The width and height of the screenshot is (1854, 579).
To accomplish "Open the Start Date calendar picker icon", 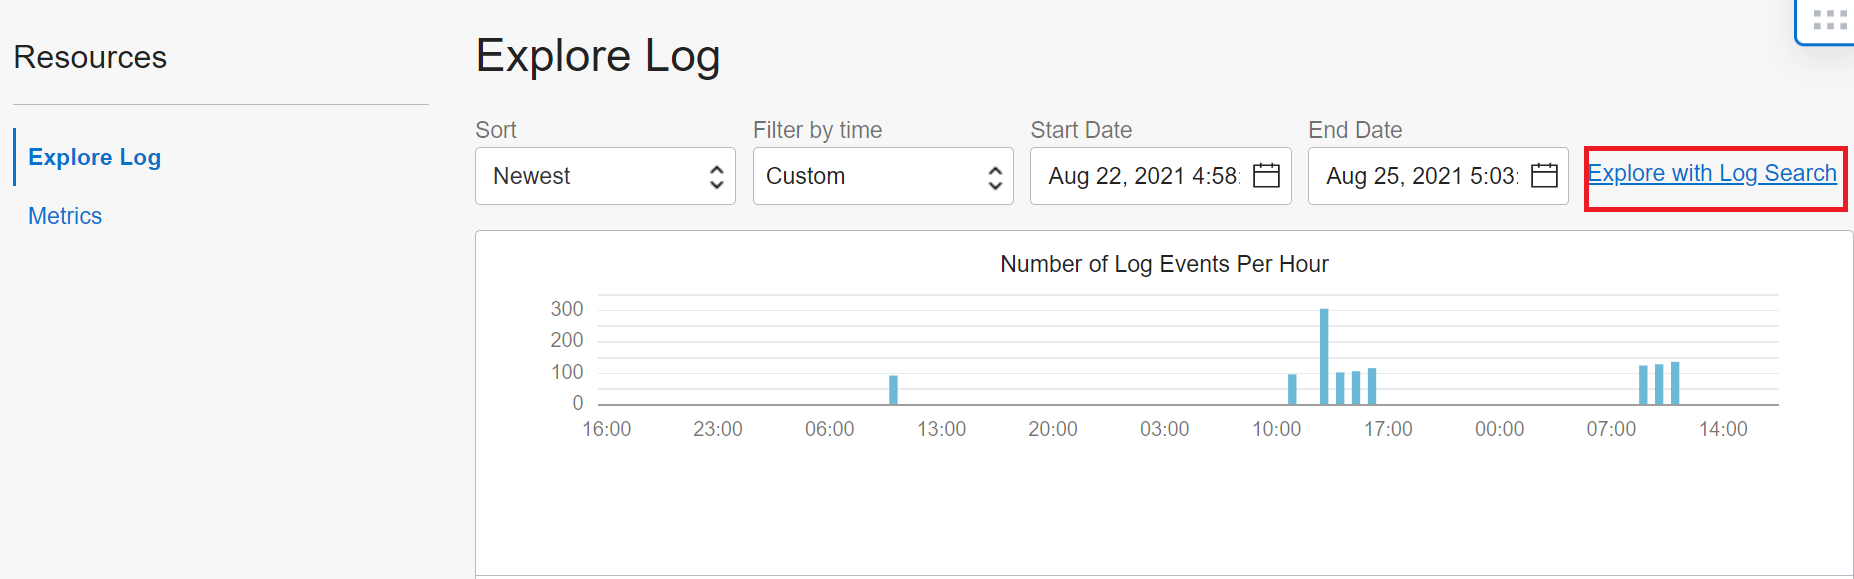I will click(x=1266, y=176).
